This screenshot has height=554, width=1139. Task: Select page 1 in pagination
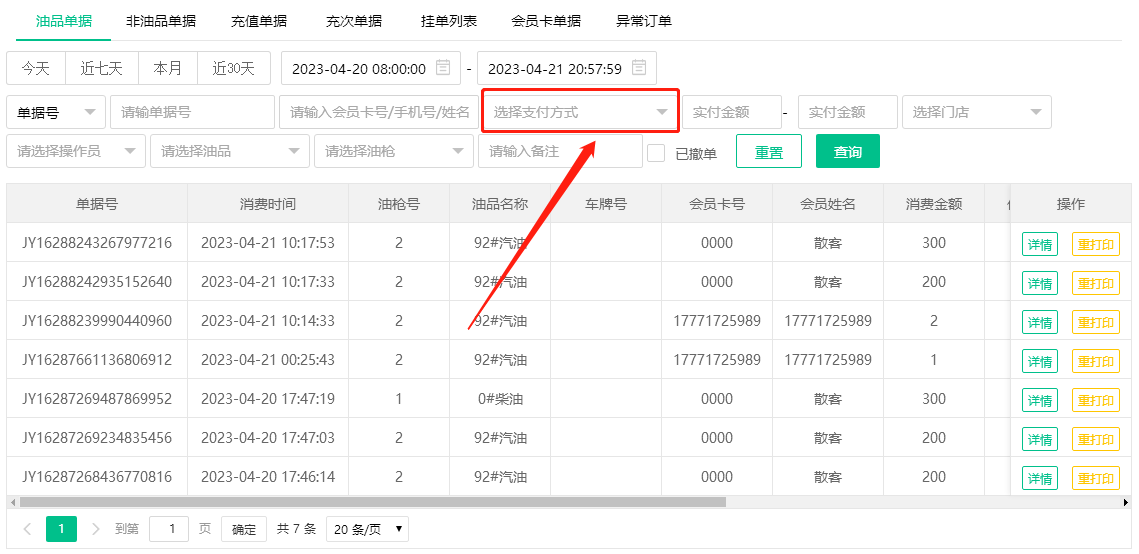[x=61, y=529]
